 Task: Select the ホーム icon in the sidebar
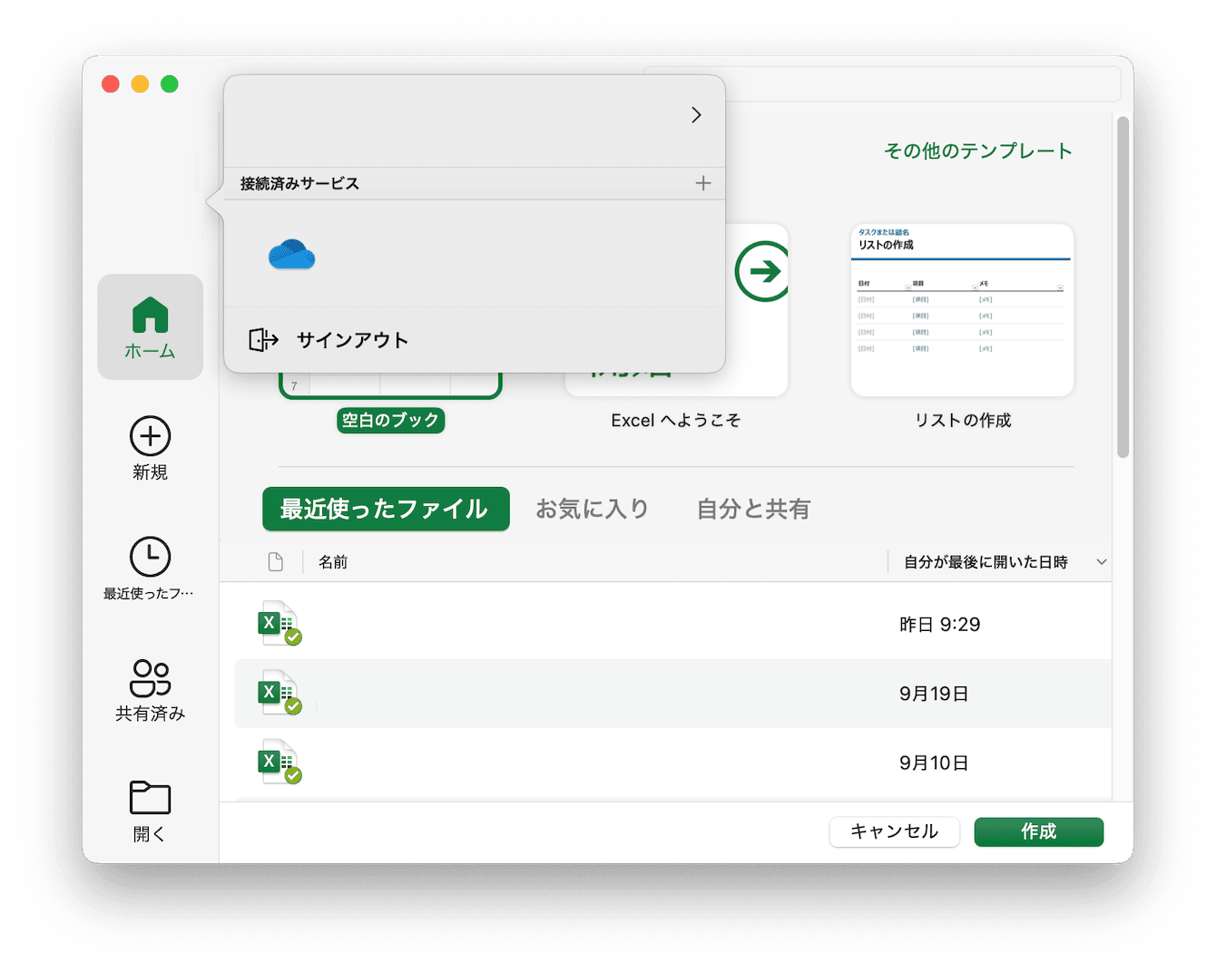[x=149, y=316]
